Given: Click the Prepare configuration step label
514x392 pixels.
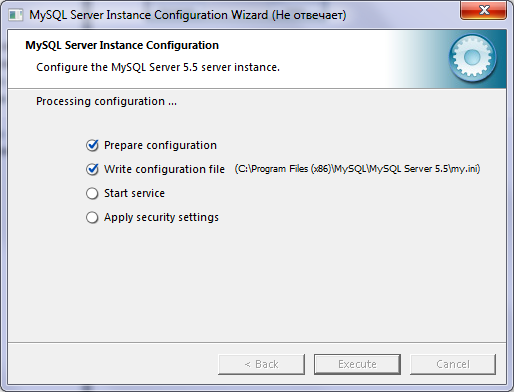Looking at the screenshot, I should [160, 145].
